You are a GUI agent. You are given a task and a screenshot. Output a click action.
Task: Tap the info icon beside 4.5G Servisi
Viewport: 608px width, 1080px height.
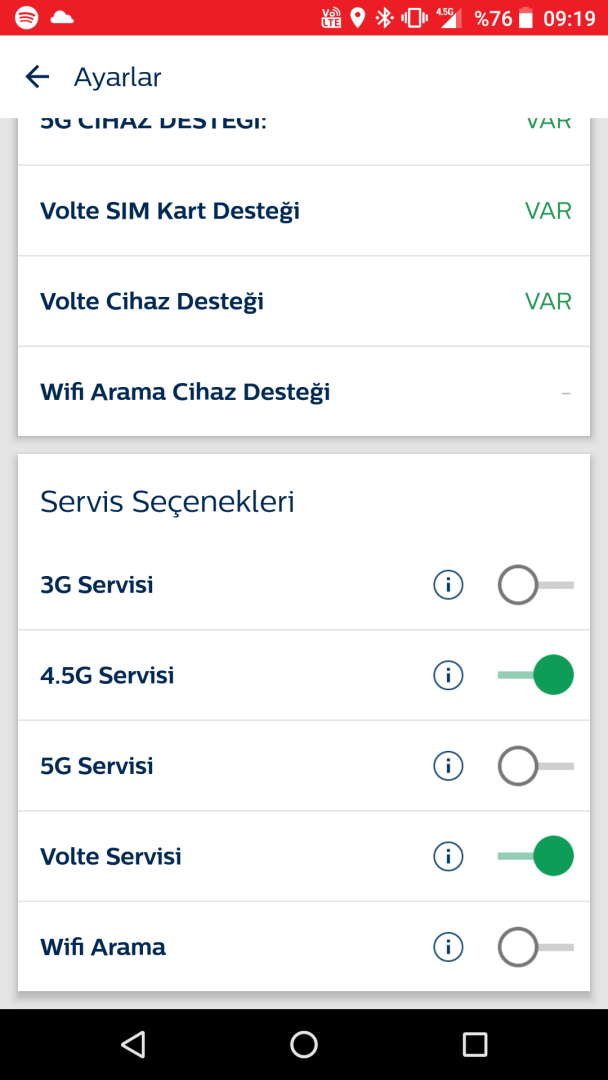click(x=448, y=675)
